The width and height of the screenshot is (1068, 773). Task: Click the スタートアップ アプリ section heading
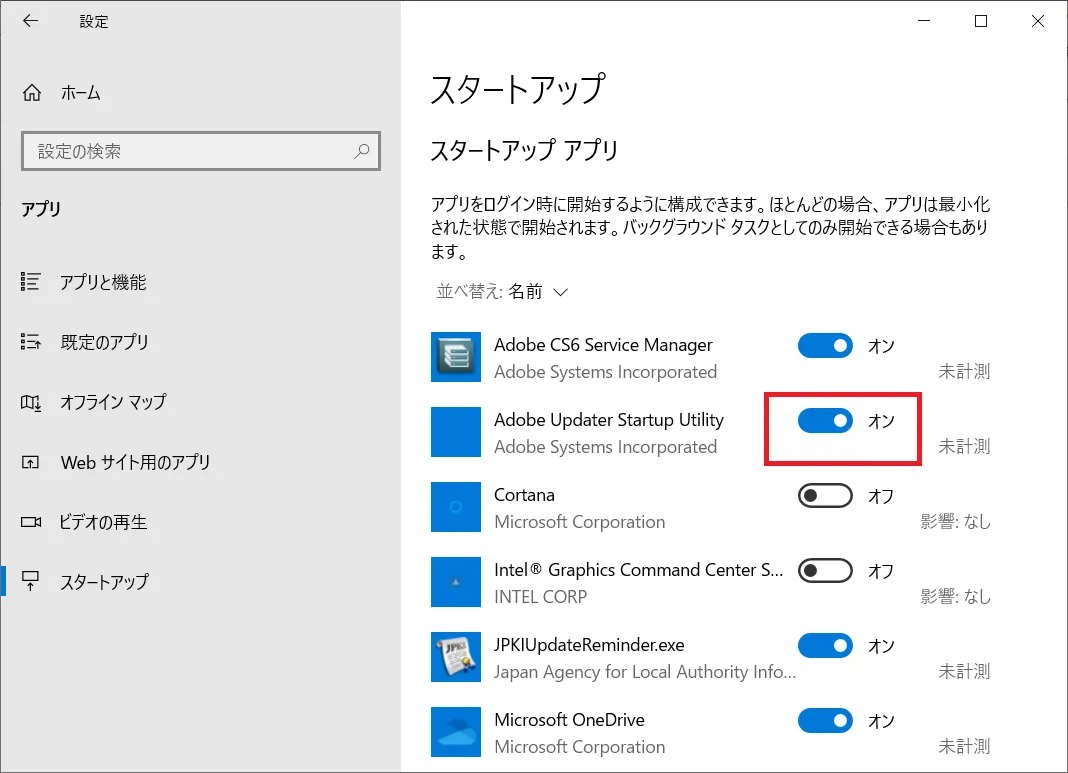coord(524,150)
